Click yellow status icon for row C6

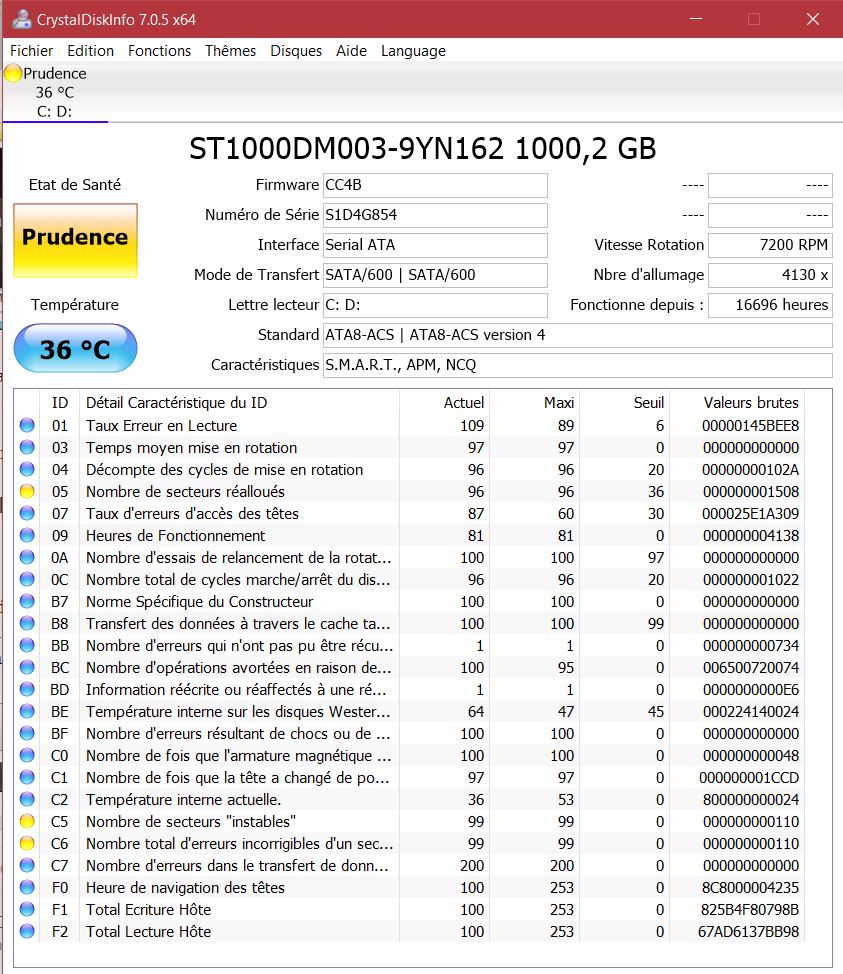(x=27, y=844)
